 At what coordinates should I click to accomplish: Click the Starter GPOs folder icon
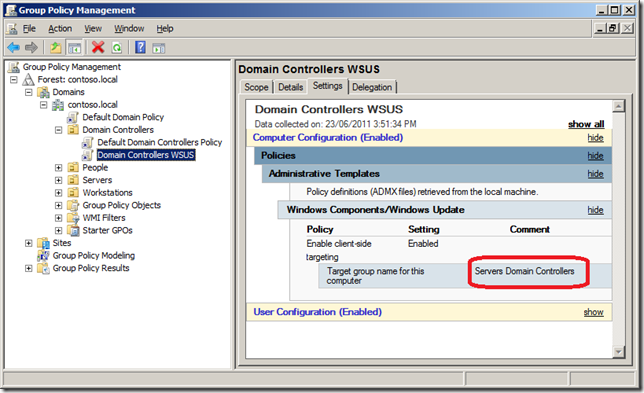(x=73, y=230)
